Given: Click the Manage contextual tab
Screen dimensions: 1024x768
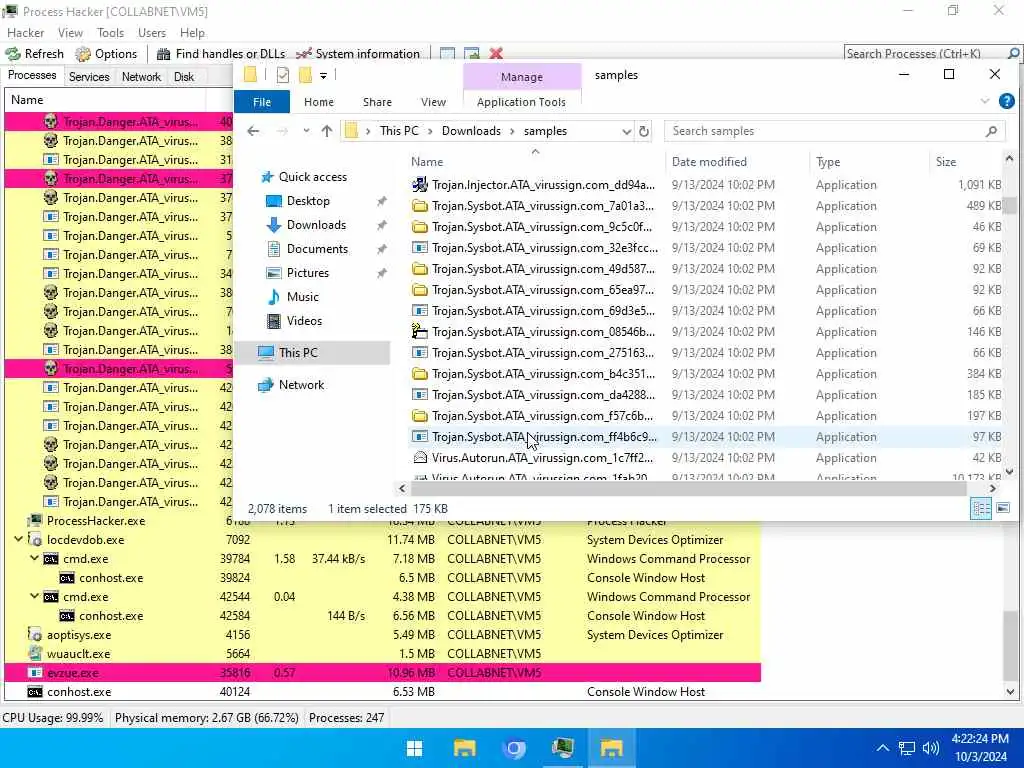Looking at the screenshot, I should coord(522,76).
